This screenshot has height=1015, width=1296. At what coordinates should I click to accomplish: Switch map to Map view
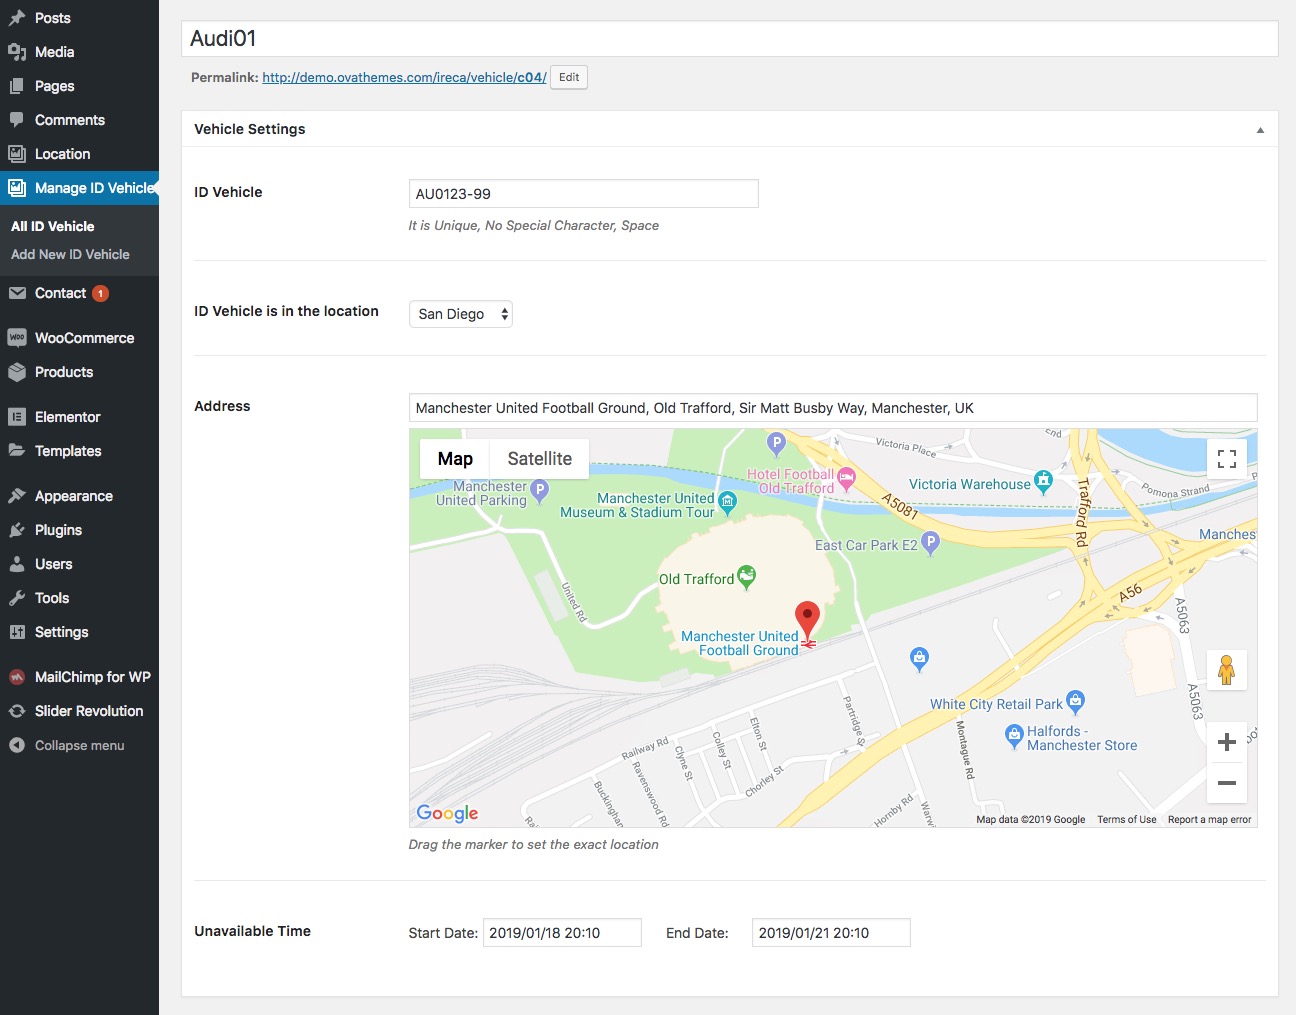[x=455, y=459]
